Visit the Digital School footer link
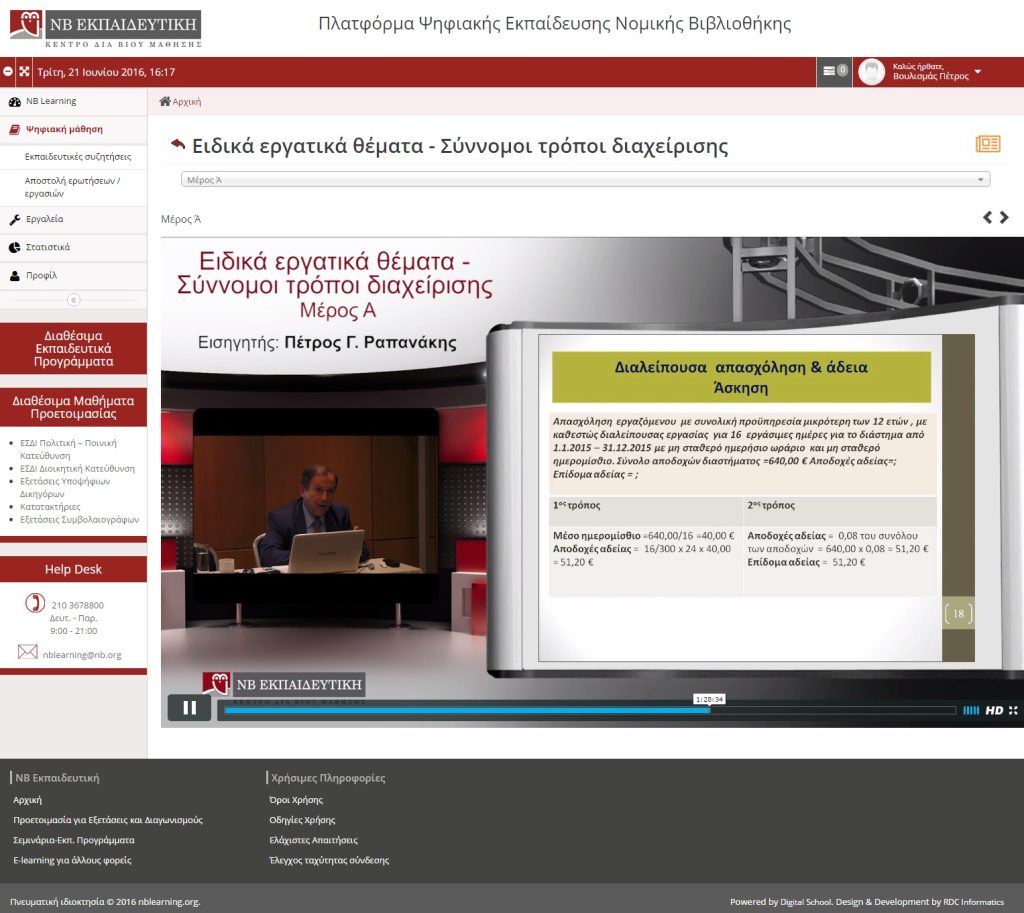This screenshot has height=913, width=1024. coord(806,902)
